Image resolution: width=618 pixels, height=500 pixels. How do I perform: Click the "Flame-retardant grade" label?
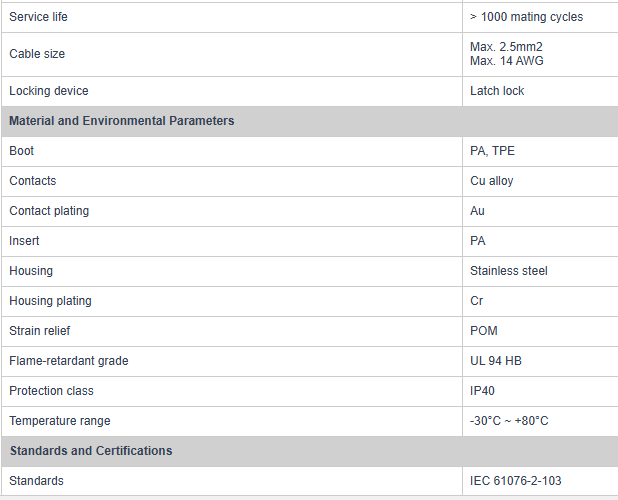click(x=69, y=361)
